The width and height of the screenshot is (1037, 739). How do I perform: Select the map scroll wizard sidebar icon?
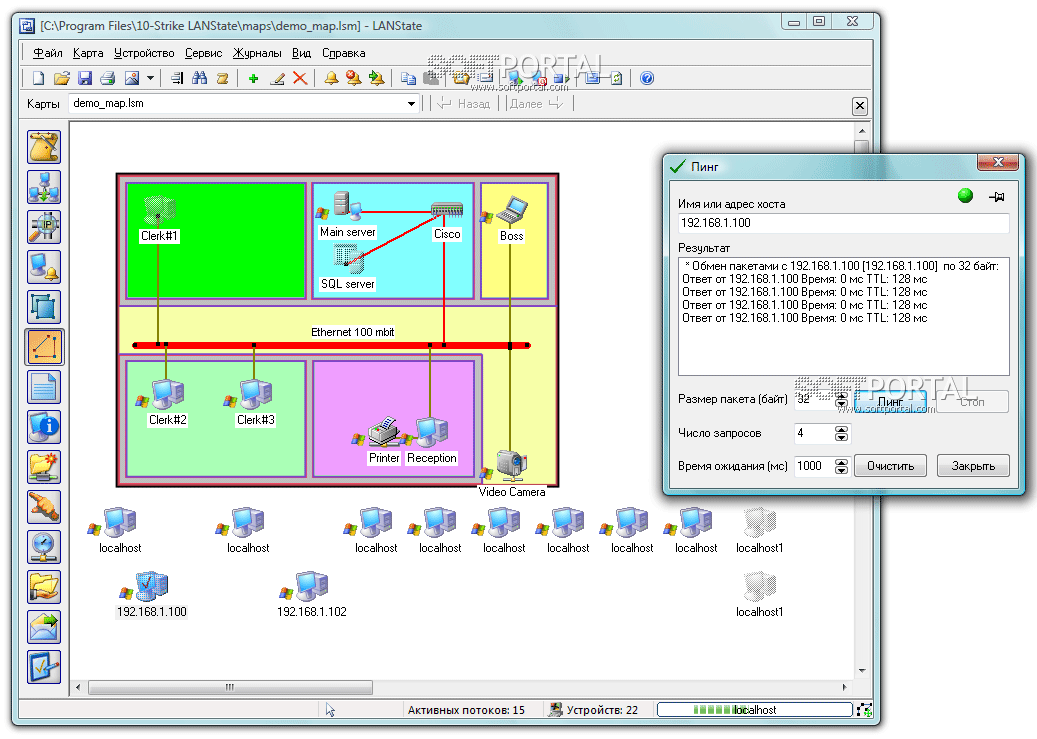click(x=44, y=147)
